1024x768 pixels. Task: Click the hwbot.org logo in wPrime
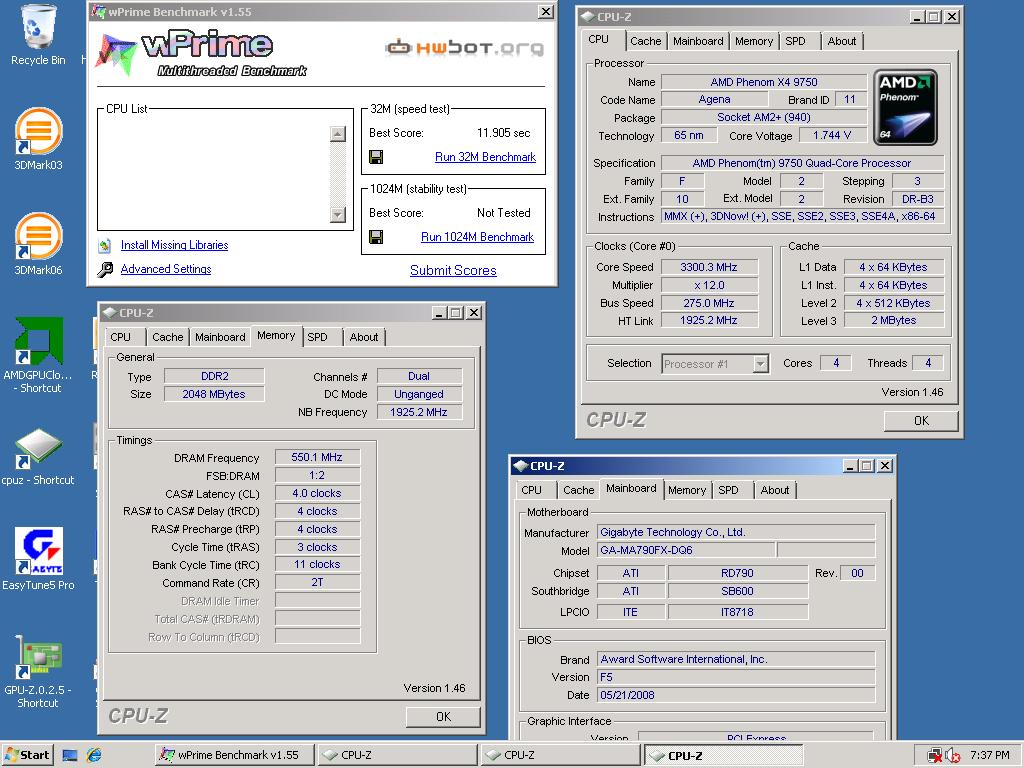[x=464, y=47]
